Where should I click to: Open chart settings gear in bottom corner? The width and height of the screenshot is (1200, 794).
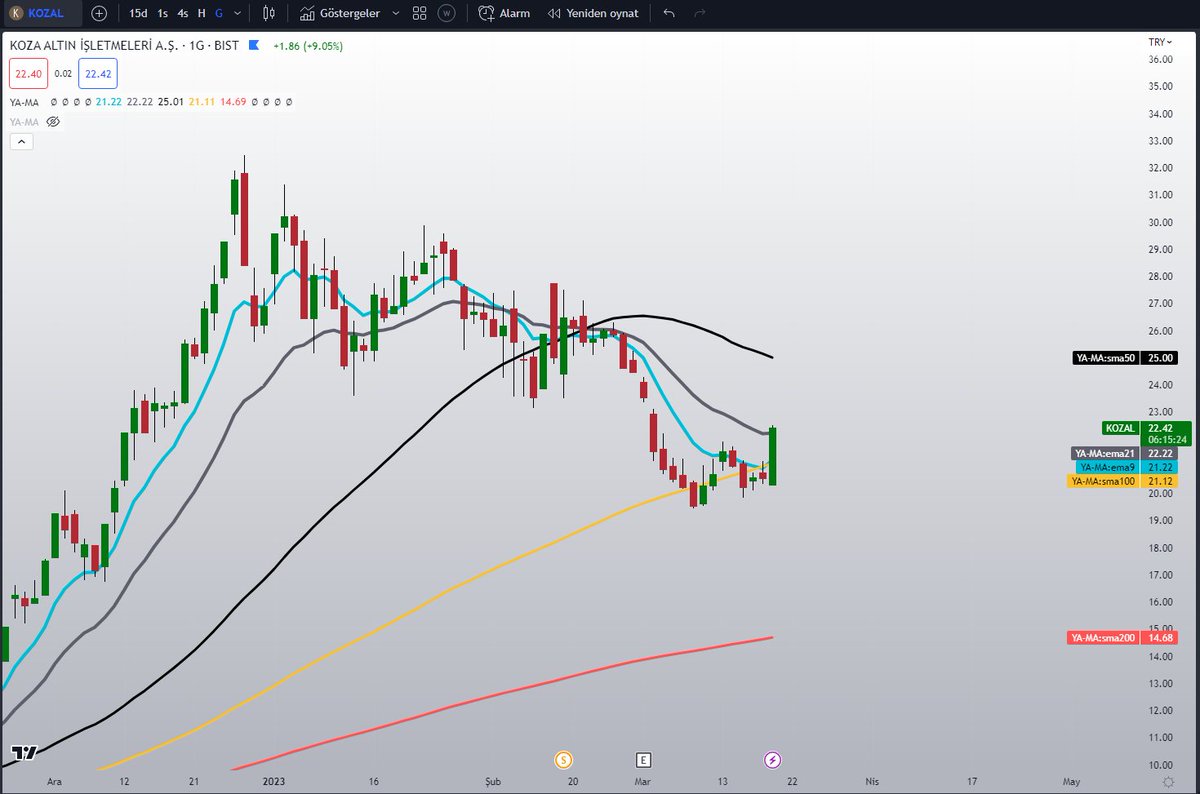click(1167, 781)
